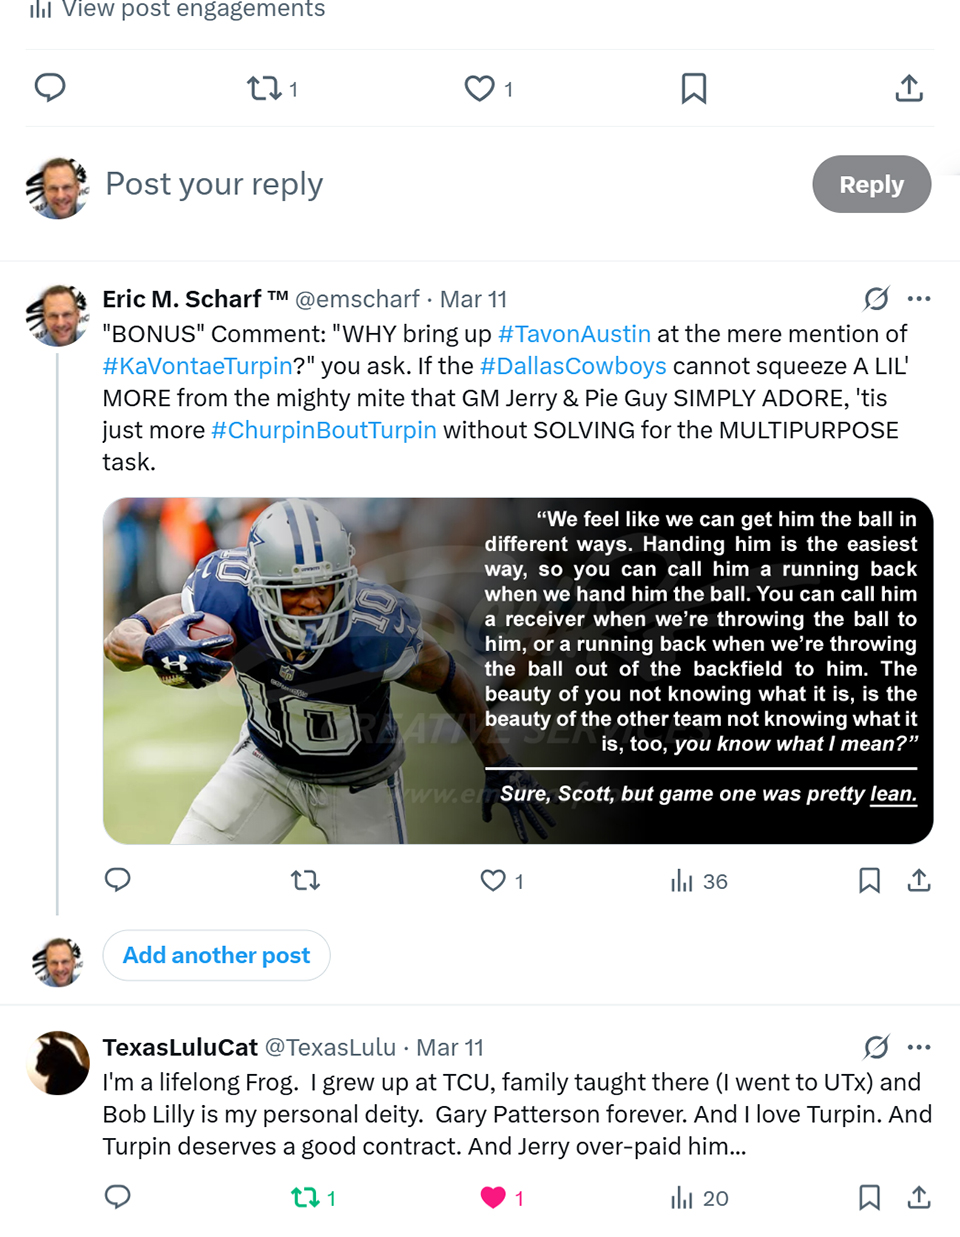Viewport: 960px width, 1237px height.
Task: Like the top post with 1 like
Action: [x=488, y=89]
